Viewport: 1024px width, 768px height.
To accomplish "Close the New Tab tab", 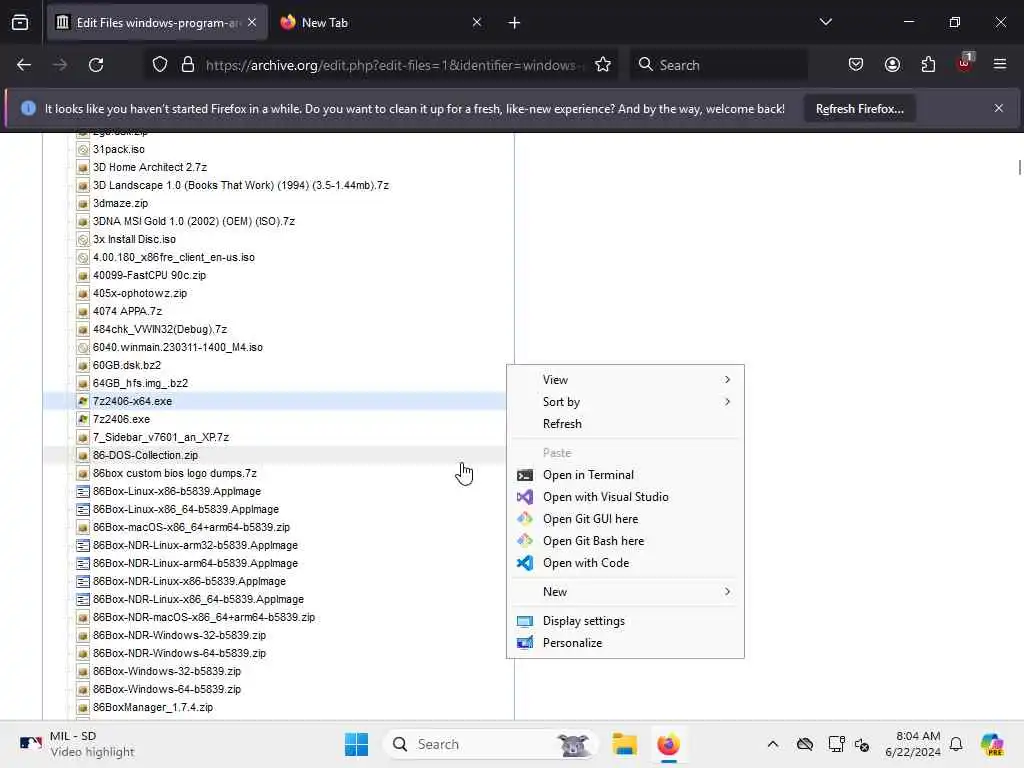I will point(477,23).
